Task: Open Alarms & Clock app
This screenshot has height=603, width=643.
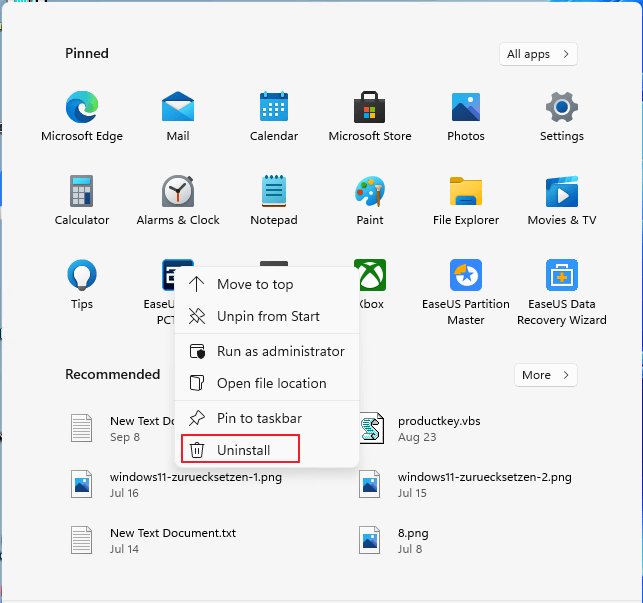Action: 178,192
